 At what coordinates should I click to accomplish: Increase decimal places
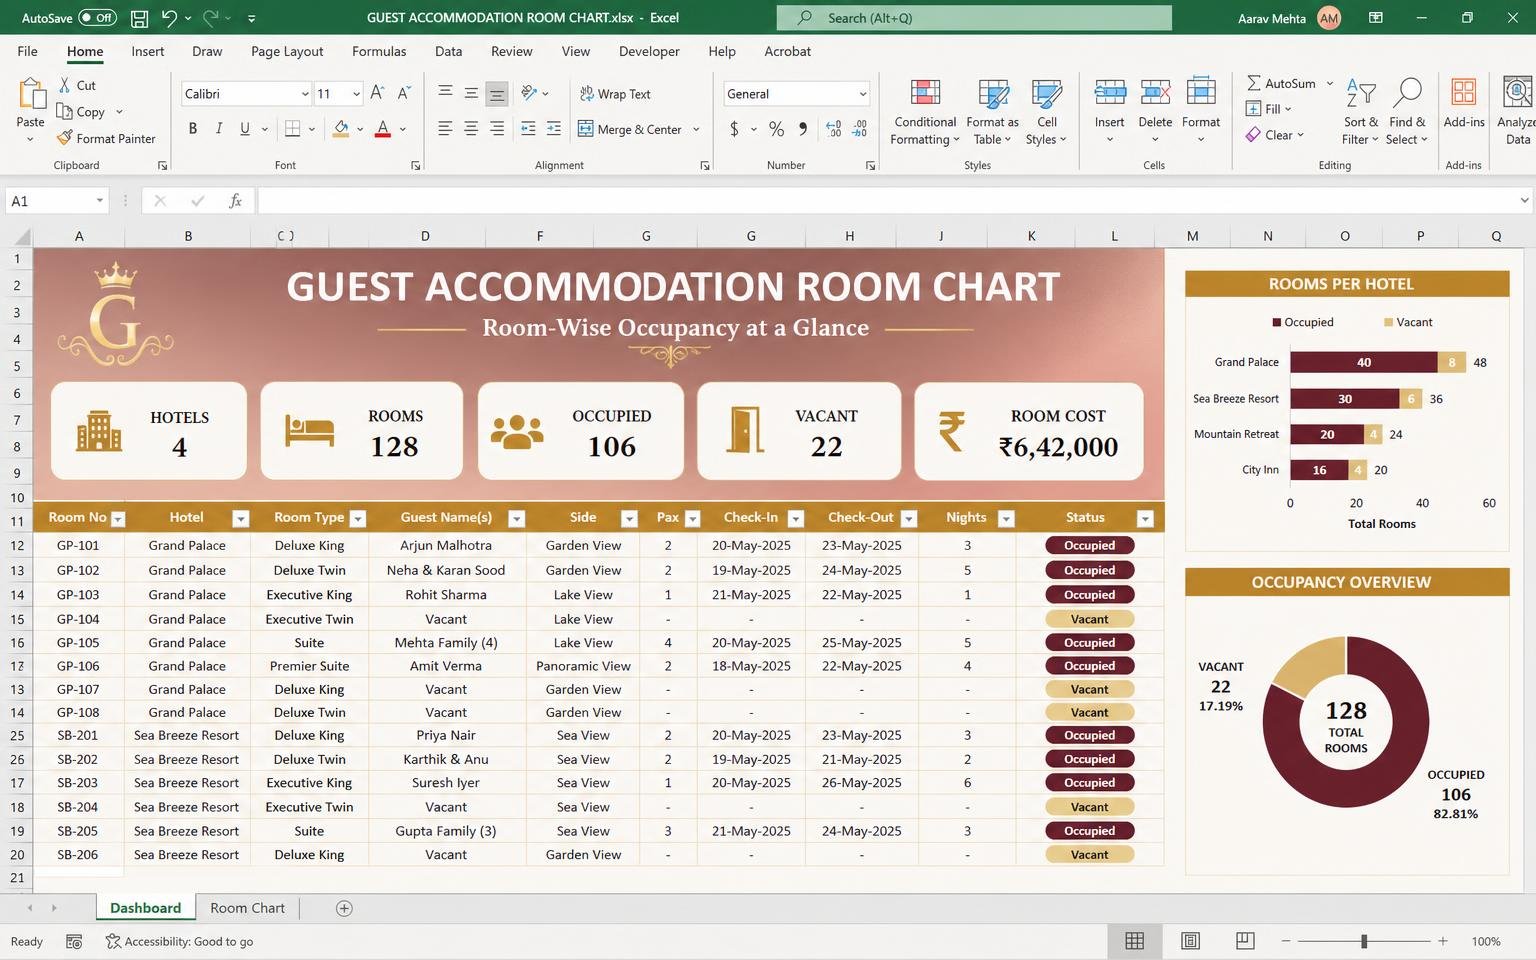(x=834, y=128)
